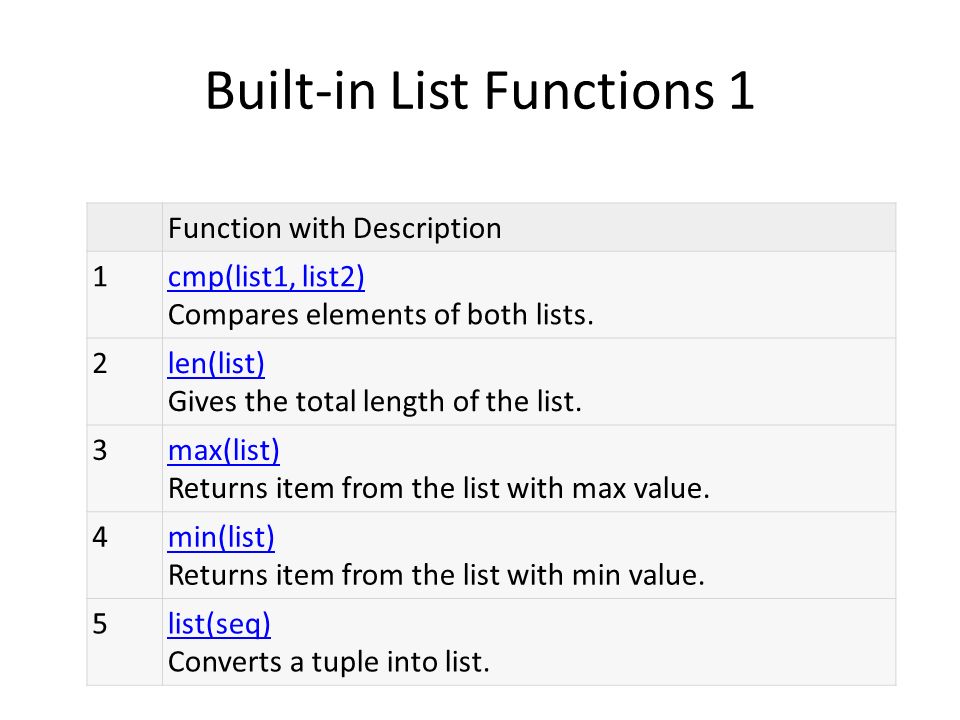This screenshot has height=720, width=960.
Task: Select row number 4 cell
Action: 124,555
